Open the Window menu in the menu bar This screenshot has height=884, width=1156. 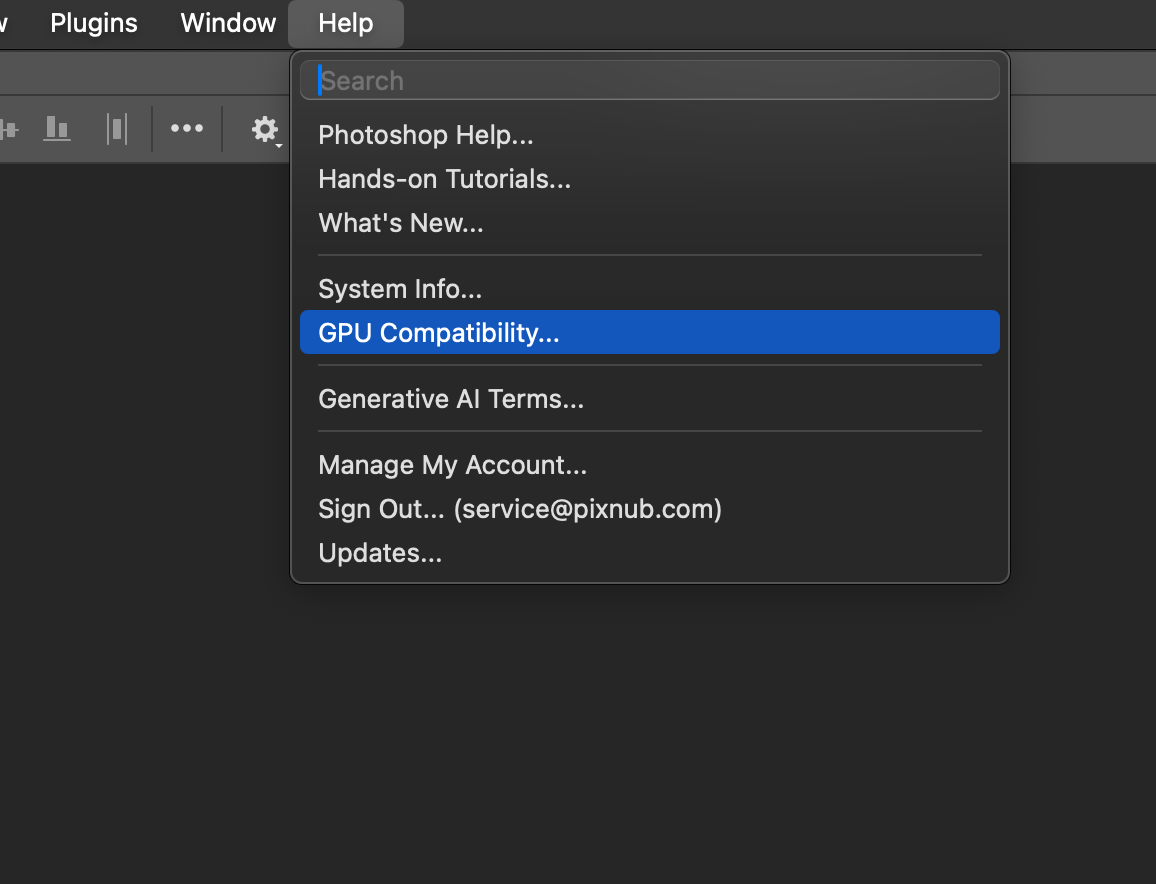pyautogui.click(x=228, y=23)
